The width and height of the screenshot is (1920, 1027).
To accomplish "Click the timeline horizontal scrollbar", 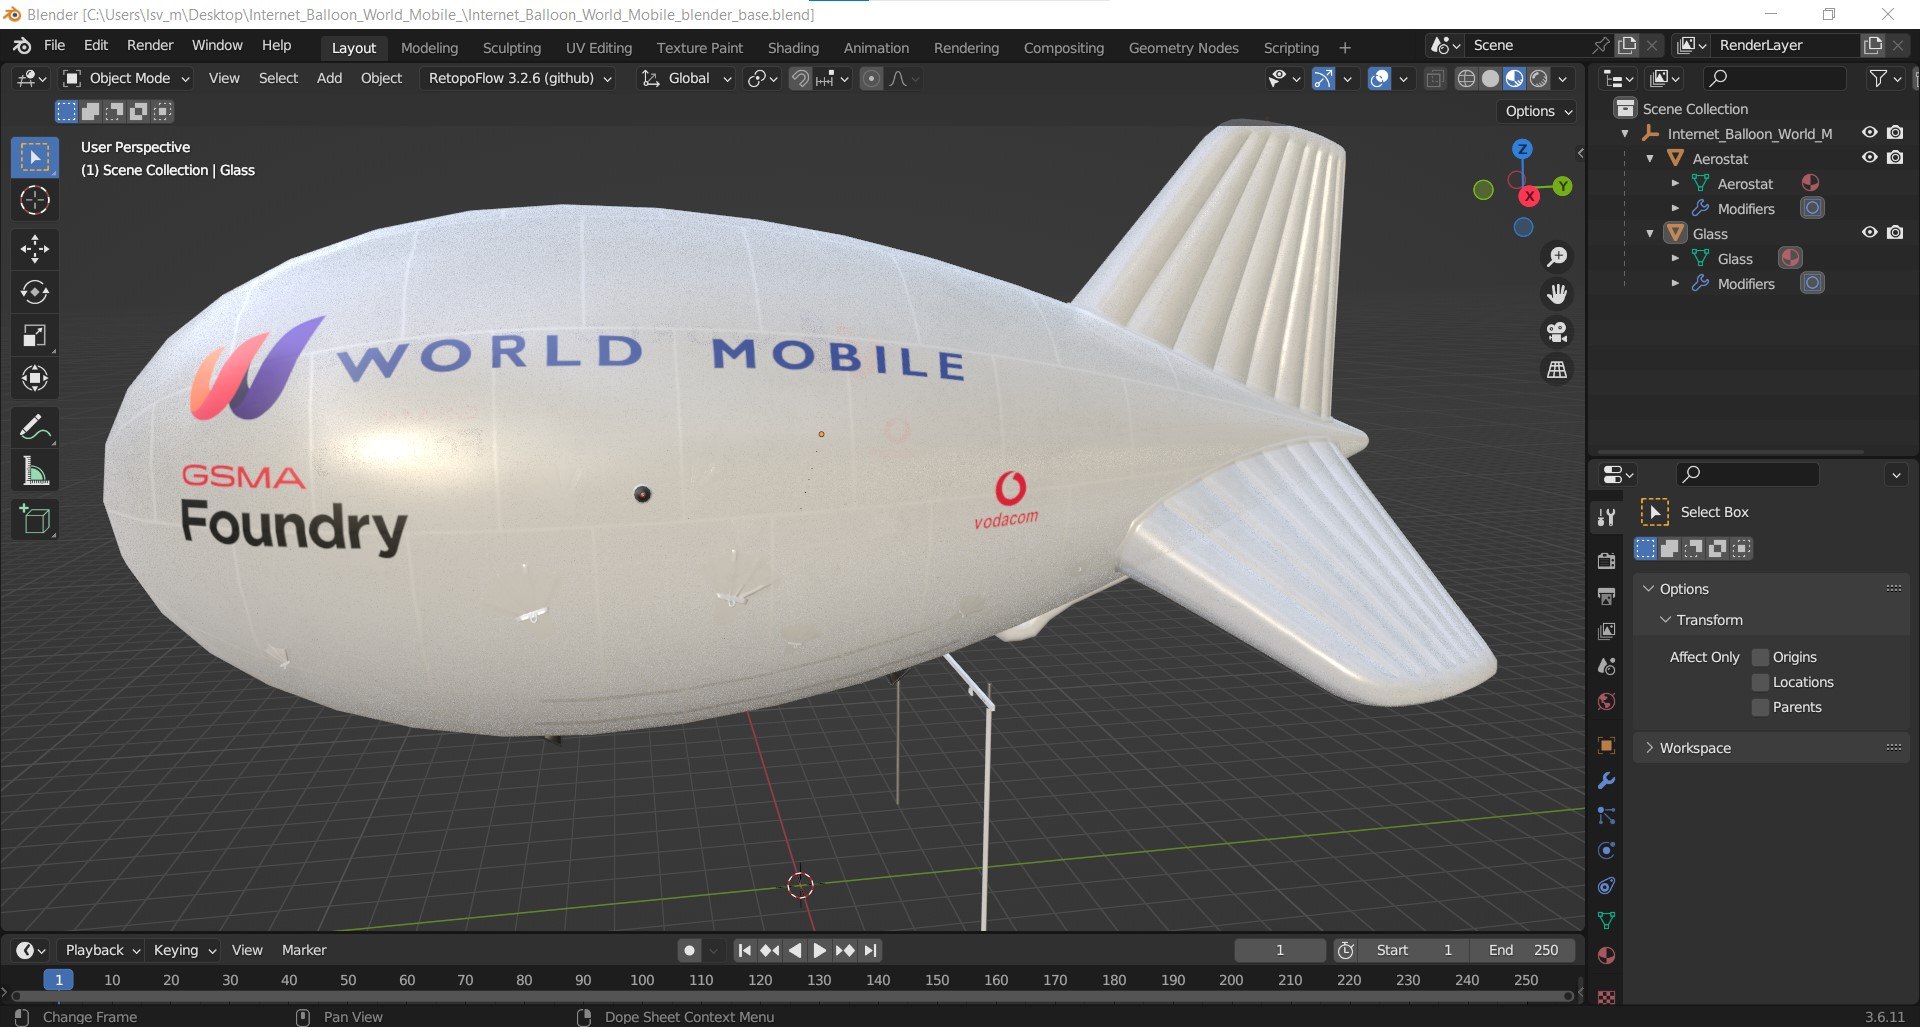I will [793, 996].
